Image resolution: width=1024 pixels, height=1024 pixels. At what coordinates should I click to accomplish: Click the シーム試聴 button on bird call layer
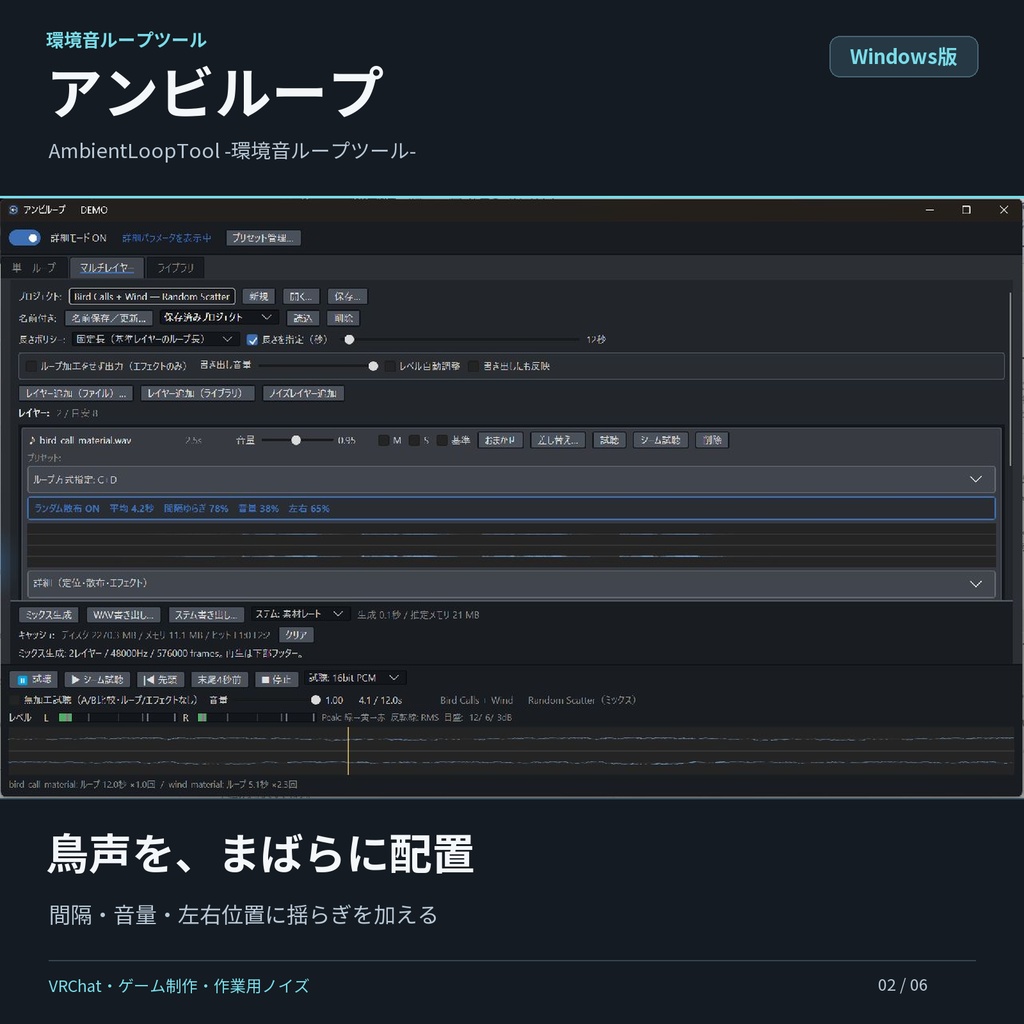(x=660, y=440)
